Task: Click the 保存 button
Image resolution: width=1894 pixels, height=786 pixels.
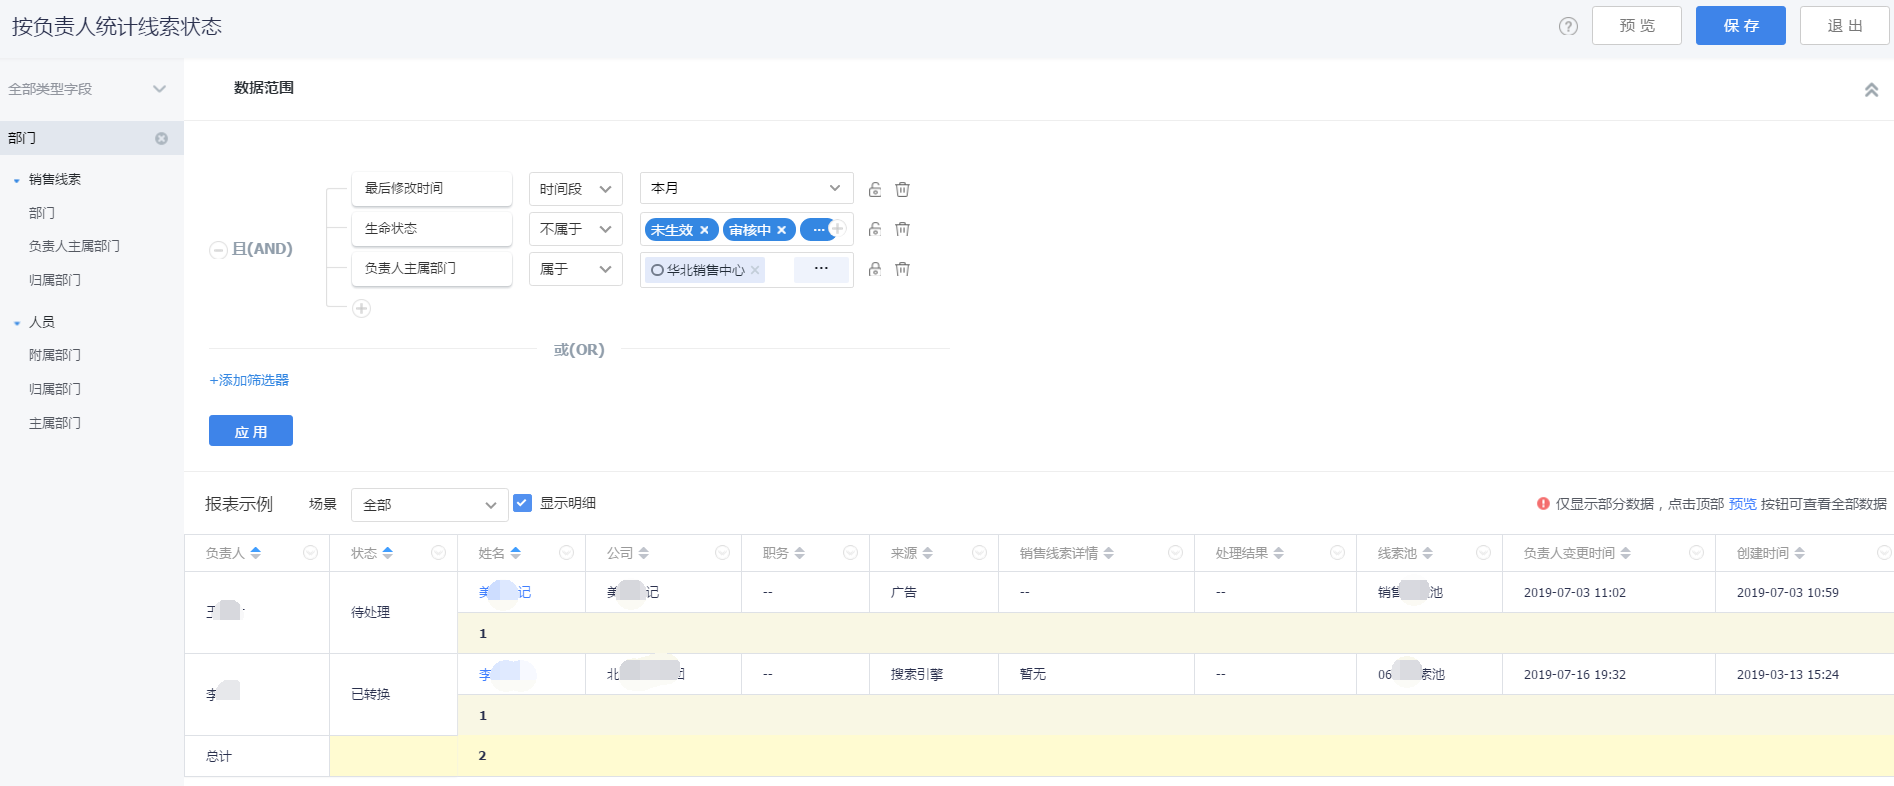Action: coord(1741,26)
